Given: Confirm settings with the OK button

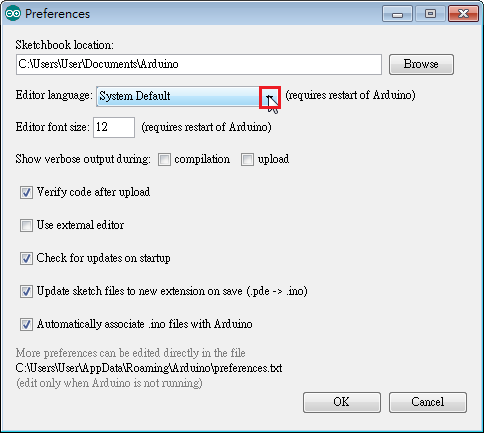Looking at the screenshot, I should point(342,402).
